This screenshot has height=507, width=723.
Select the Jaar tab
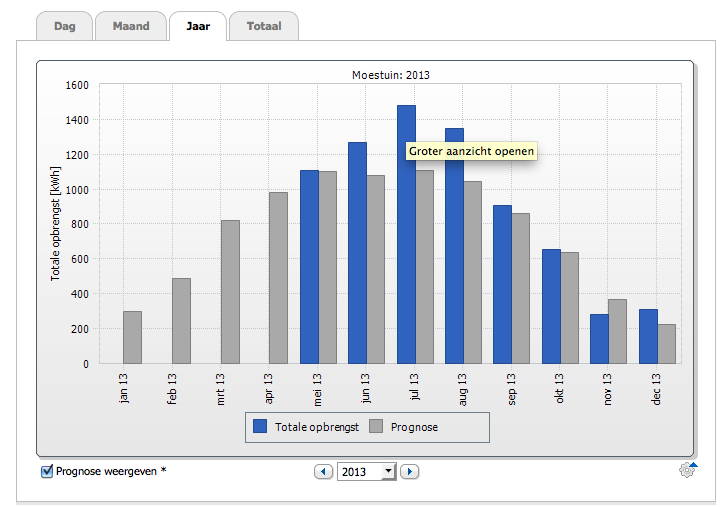pos(197,26)
